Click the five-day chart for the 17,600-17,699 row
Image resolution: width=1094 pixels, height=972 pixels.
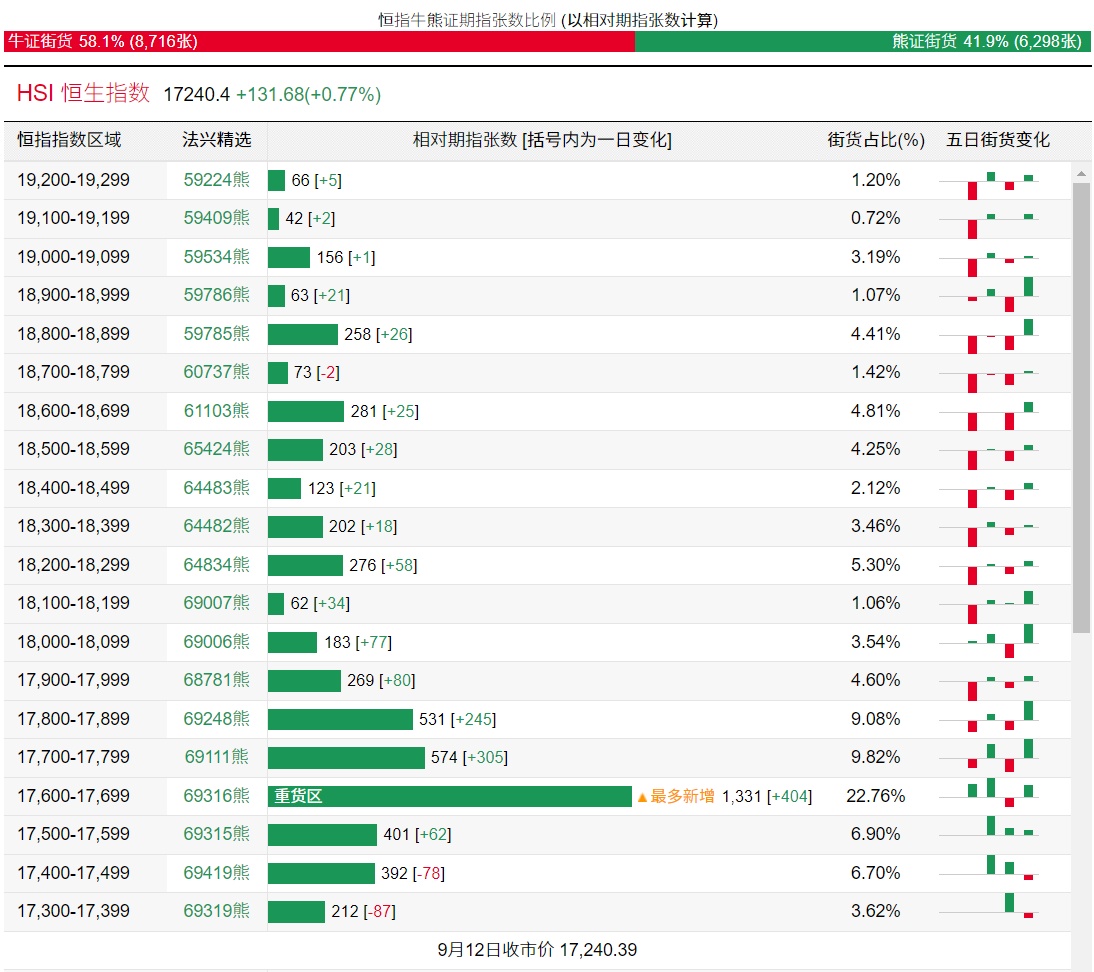click(x=1000, y=796)
